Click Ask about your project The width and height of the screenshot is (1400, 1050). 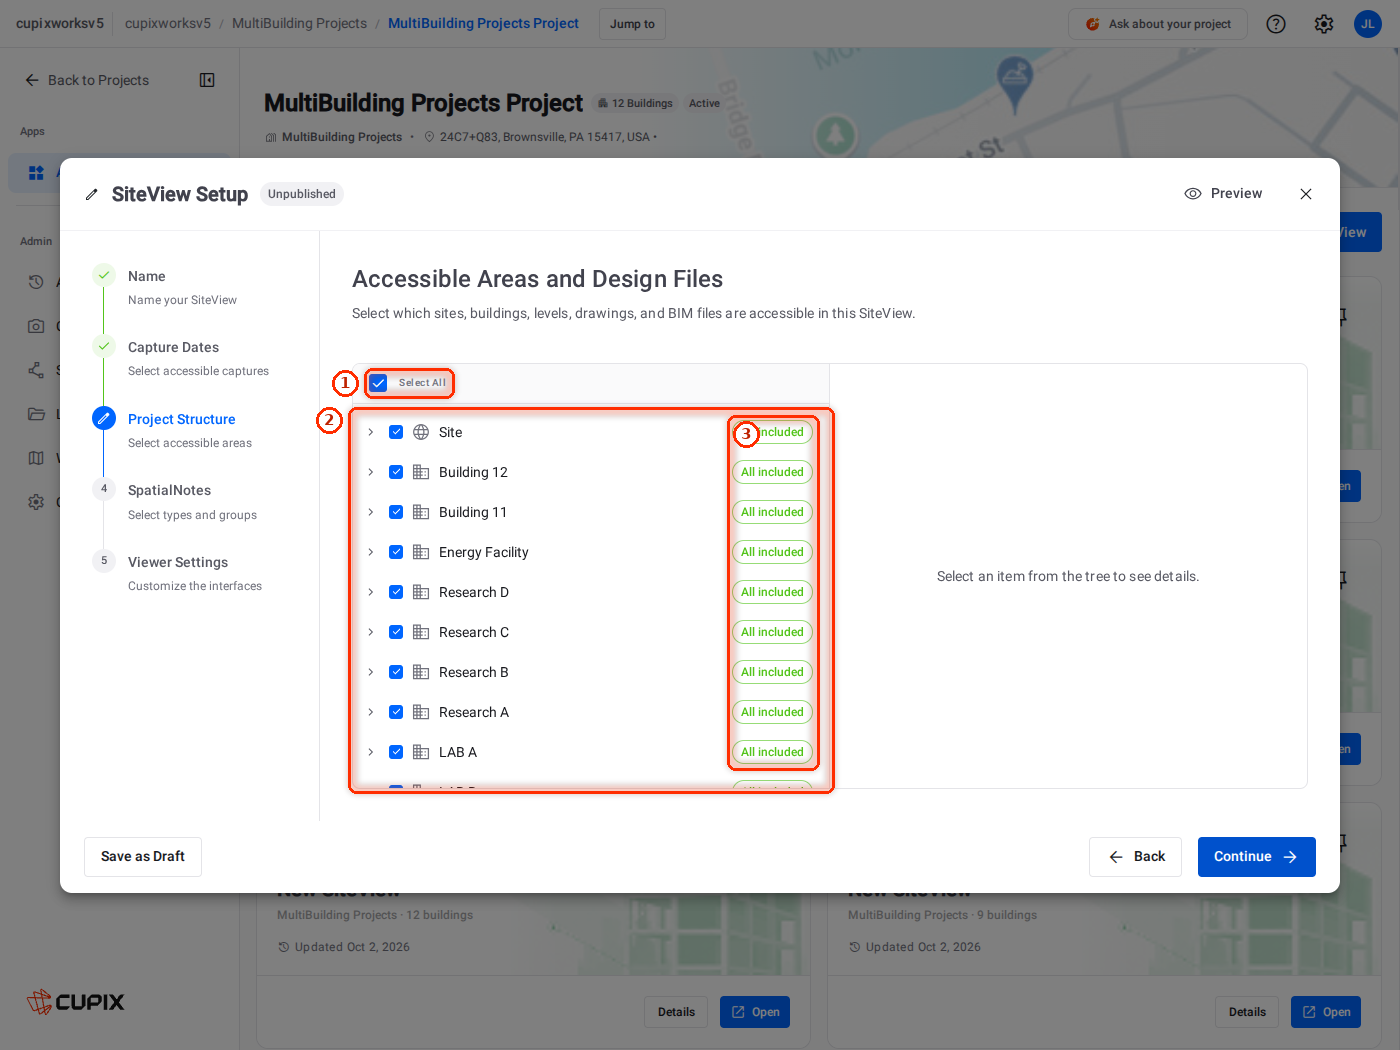pos(1158,24)
